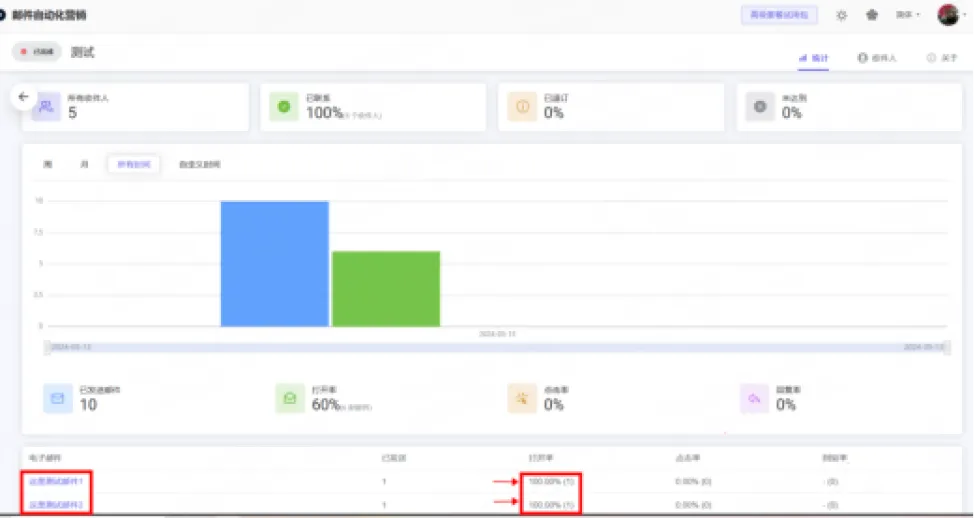Click the orange unsubscribed info icon

click(522, 106)
